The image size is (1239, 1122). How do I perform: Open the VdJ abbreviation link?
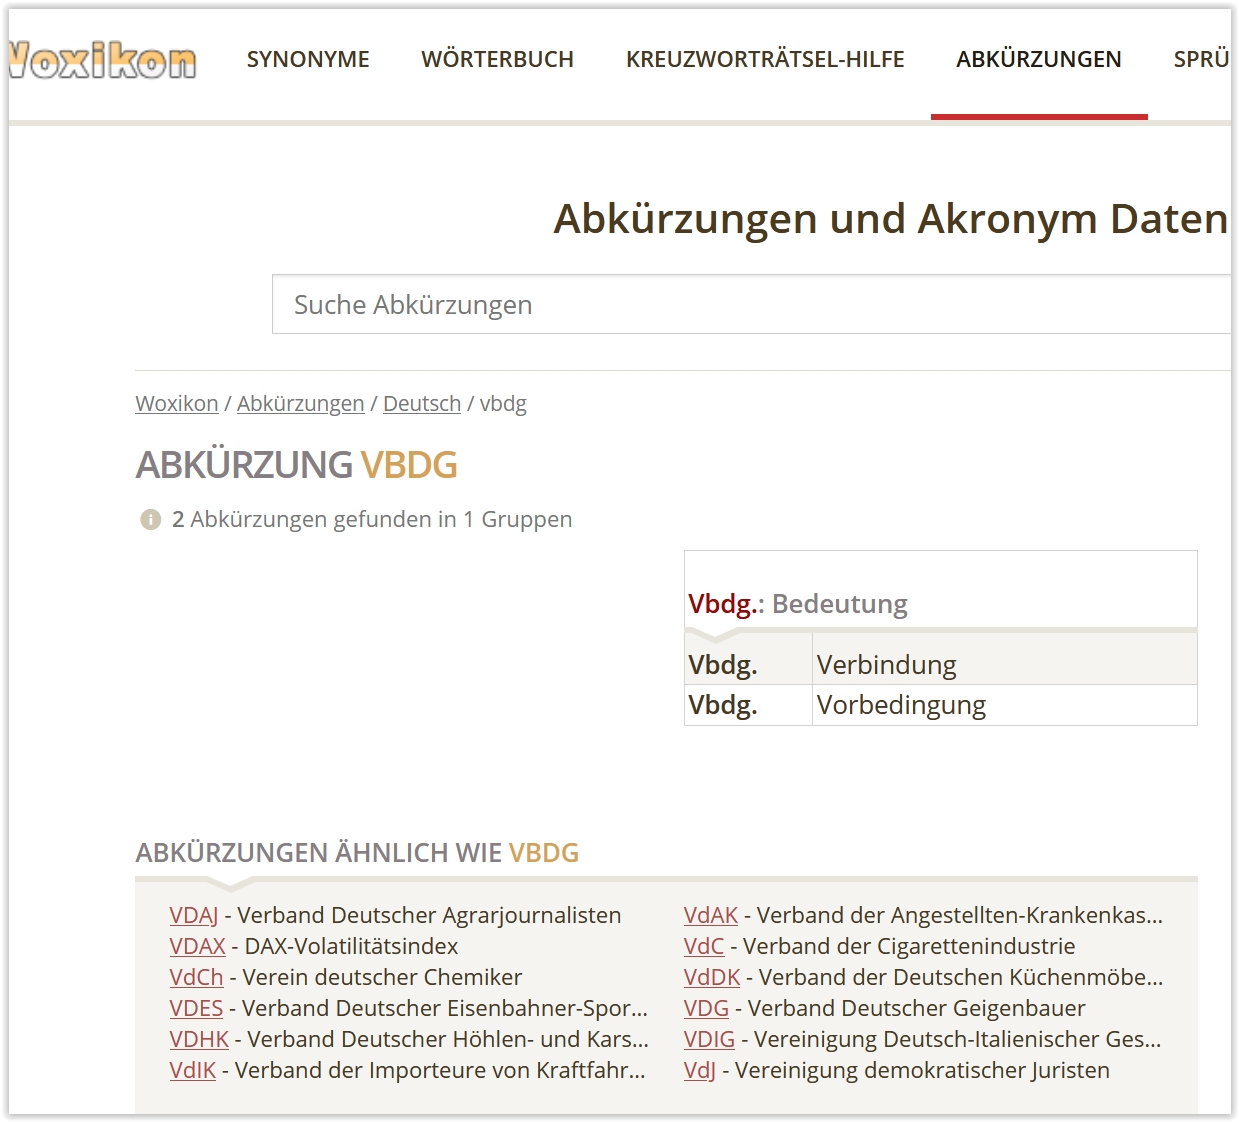coord(699,1070)
